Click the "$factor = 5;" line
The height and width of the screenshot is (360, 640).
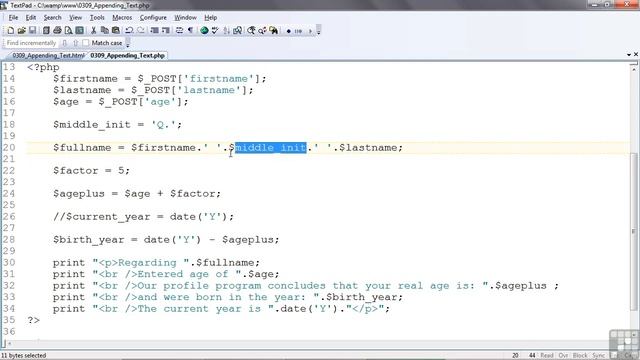point(91,171)
